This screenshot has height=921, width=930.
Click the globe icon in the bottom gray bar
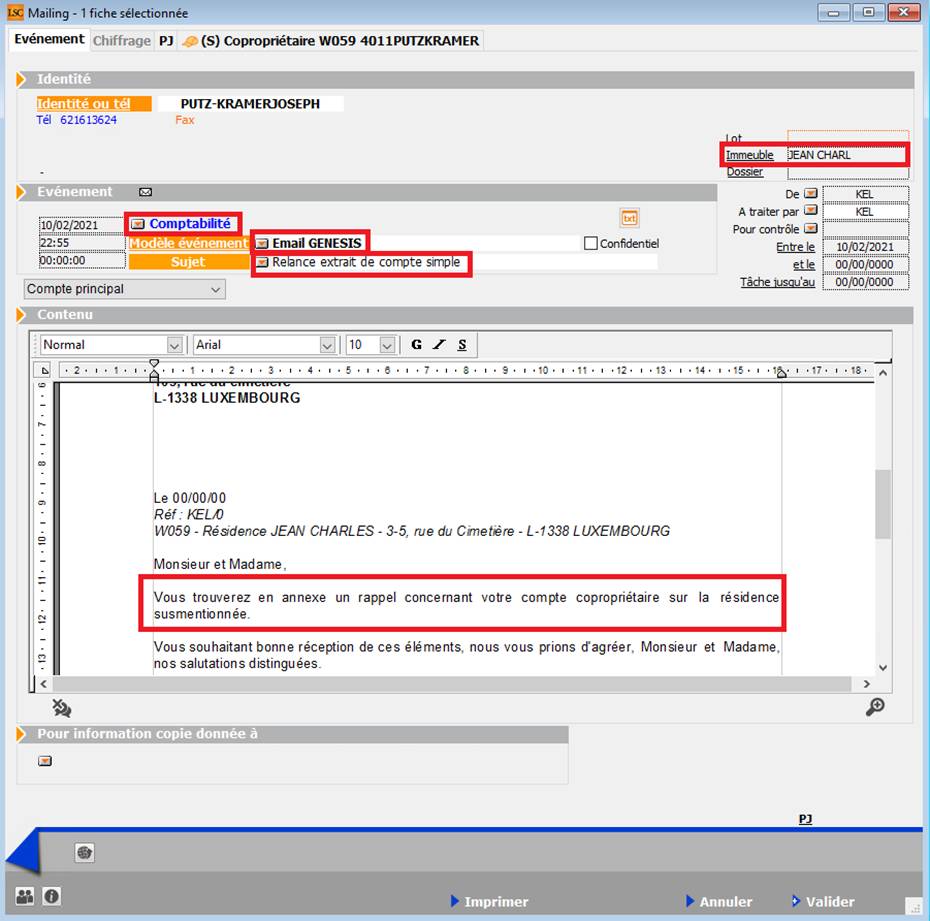(x=85, y=853)
